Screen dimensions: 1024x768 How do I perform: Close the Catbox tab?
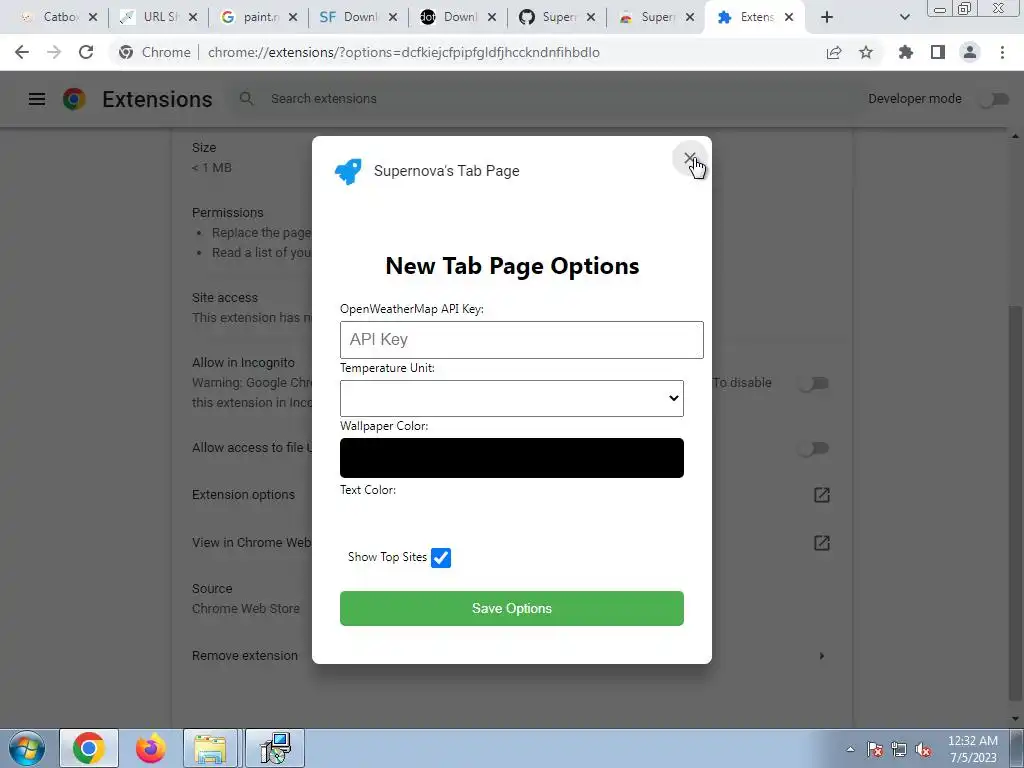(93, 18)
